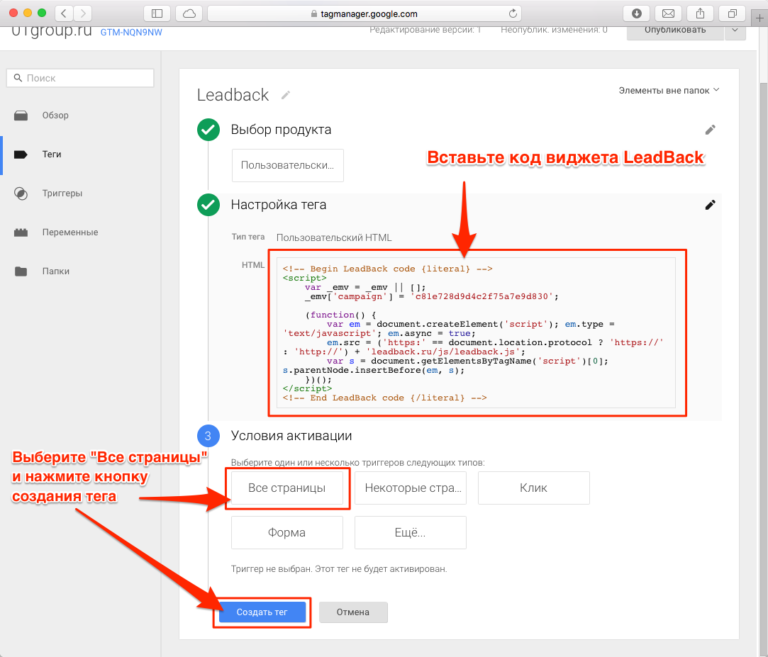Open Папки in the sidebar
The image size is (768, 657).
click(55, 271)
